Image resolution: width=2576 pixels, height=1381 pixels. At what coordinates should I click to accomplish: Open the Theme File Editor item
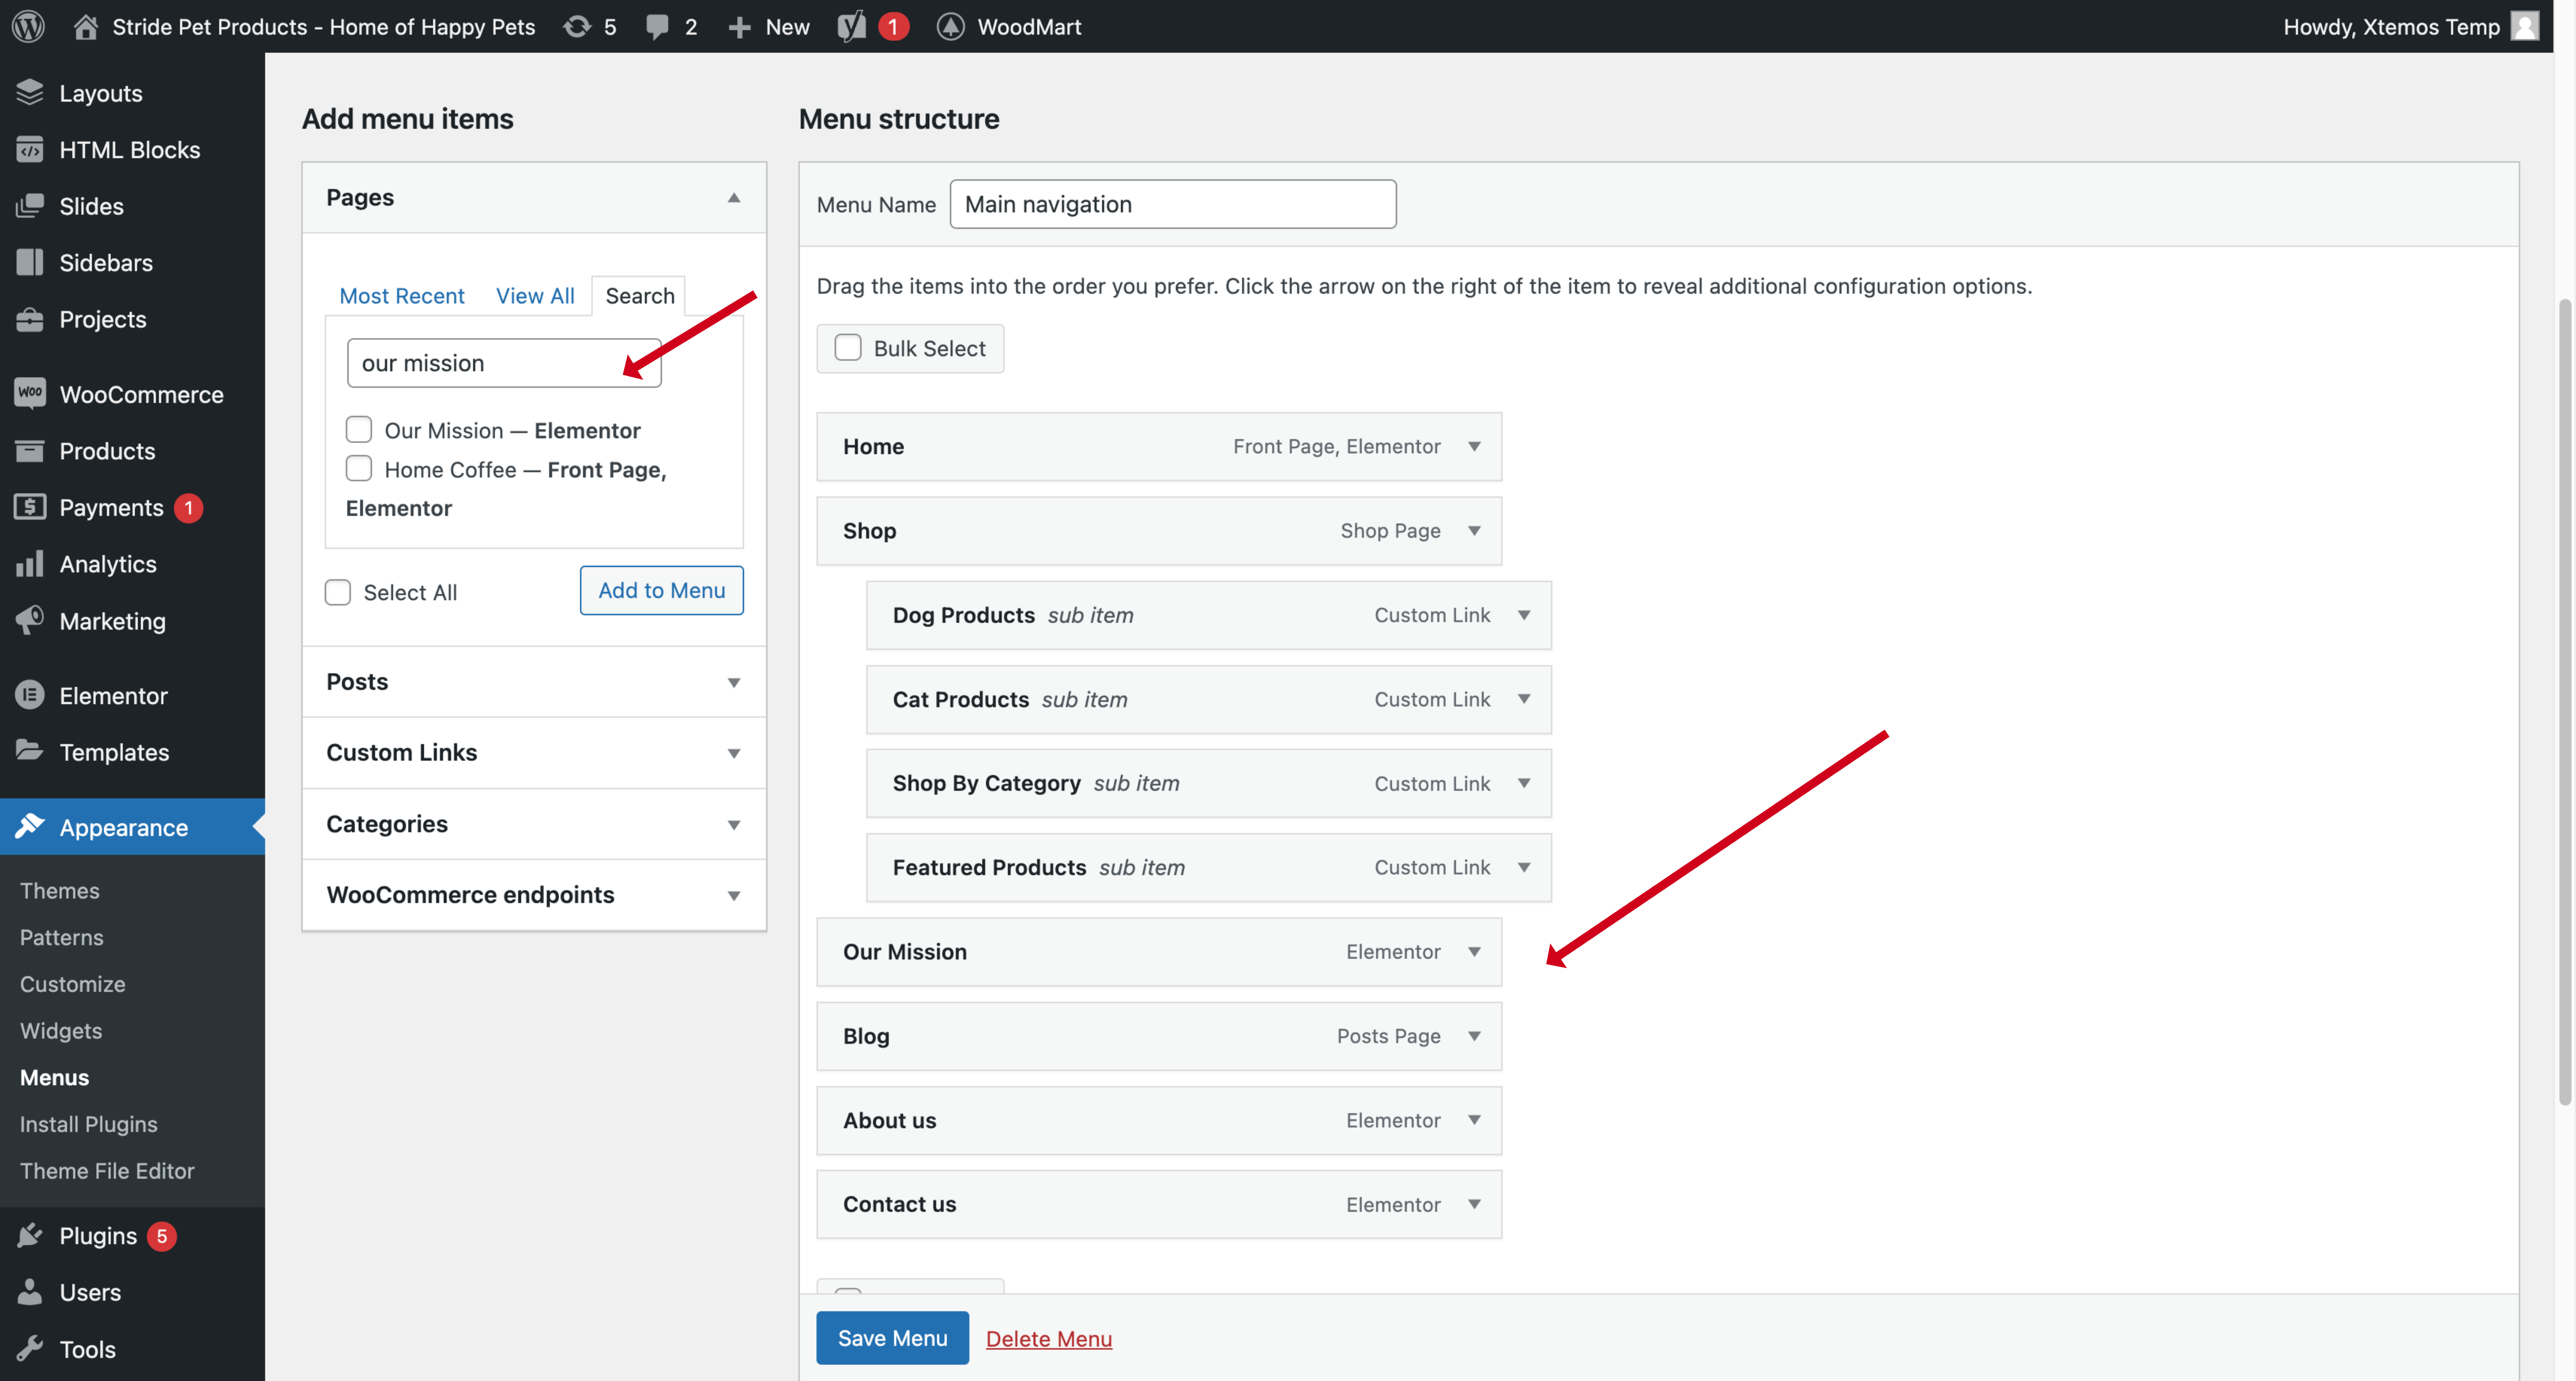[x=107, y=1171]
